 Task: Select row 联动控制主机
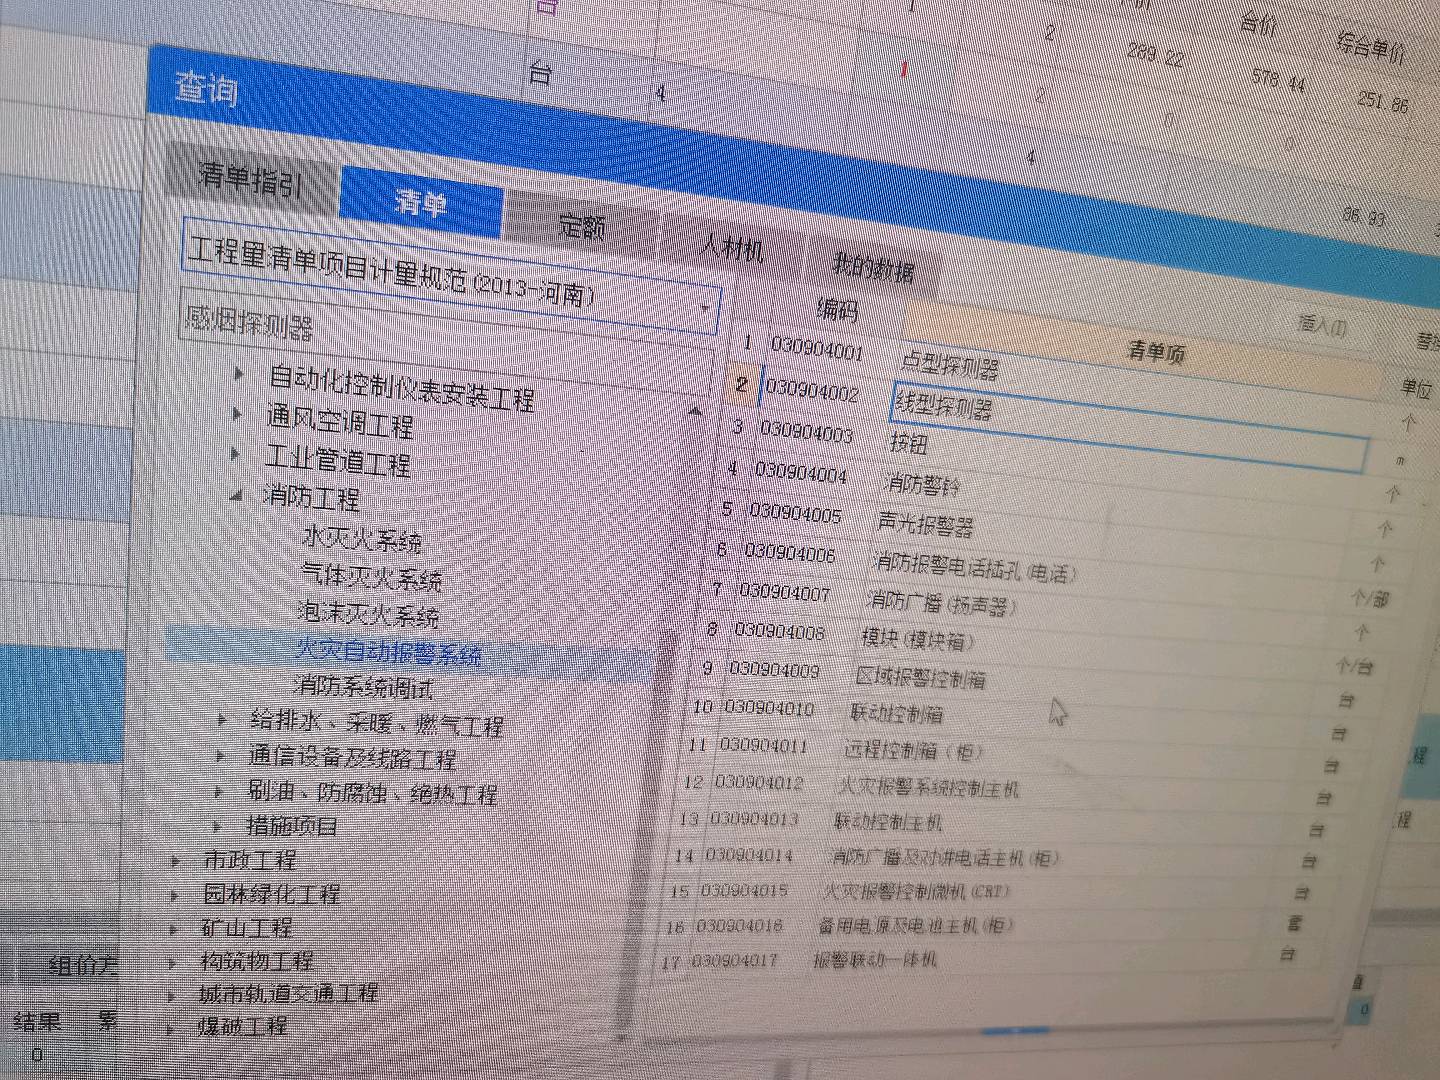(x=887, y=822)
